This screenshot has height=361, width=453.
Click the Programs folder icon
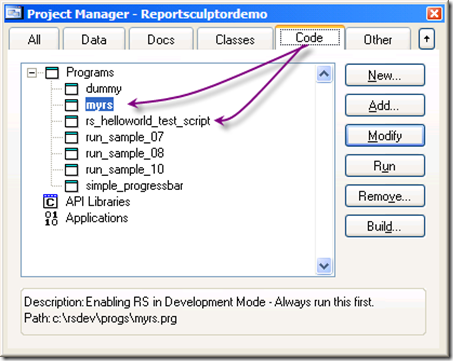point(52,73)
